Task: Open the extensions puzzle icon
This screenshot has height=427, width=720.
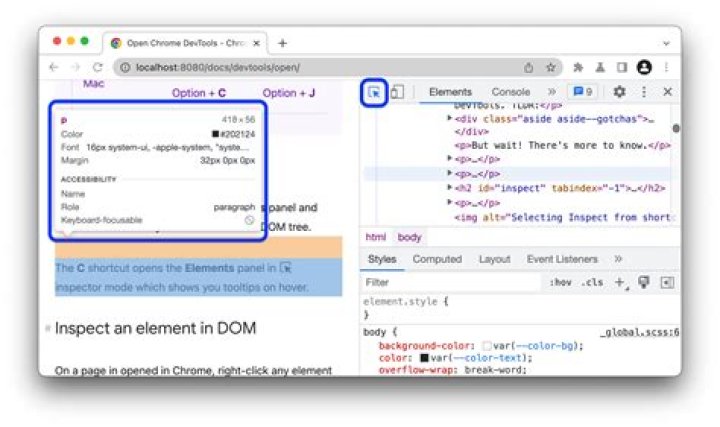Action: tap(578, 67)
